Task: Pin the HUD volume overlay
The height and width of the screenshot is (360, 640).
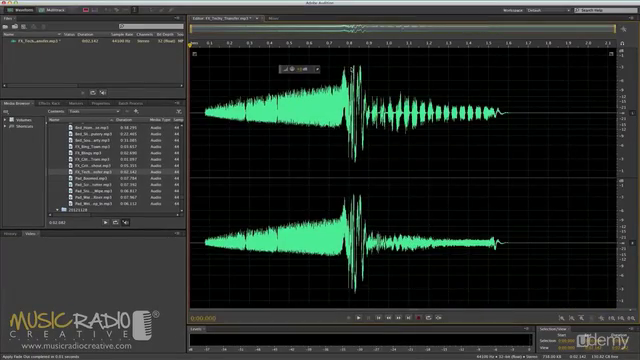Action: coord(317,69)
